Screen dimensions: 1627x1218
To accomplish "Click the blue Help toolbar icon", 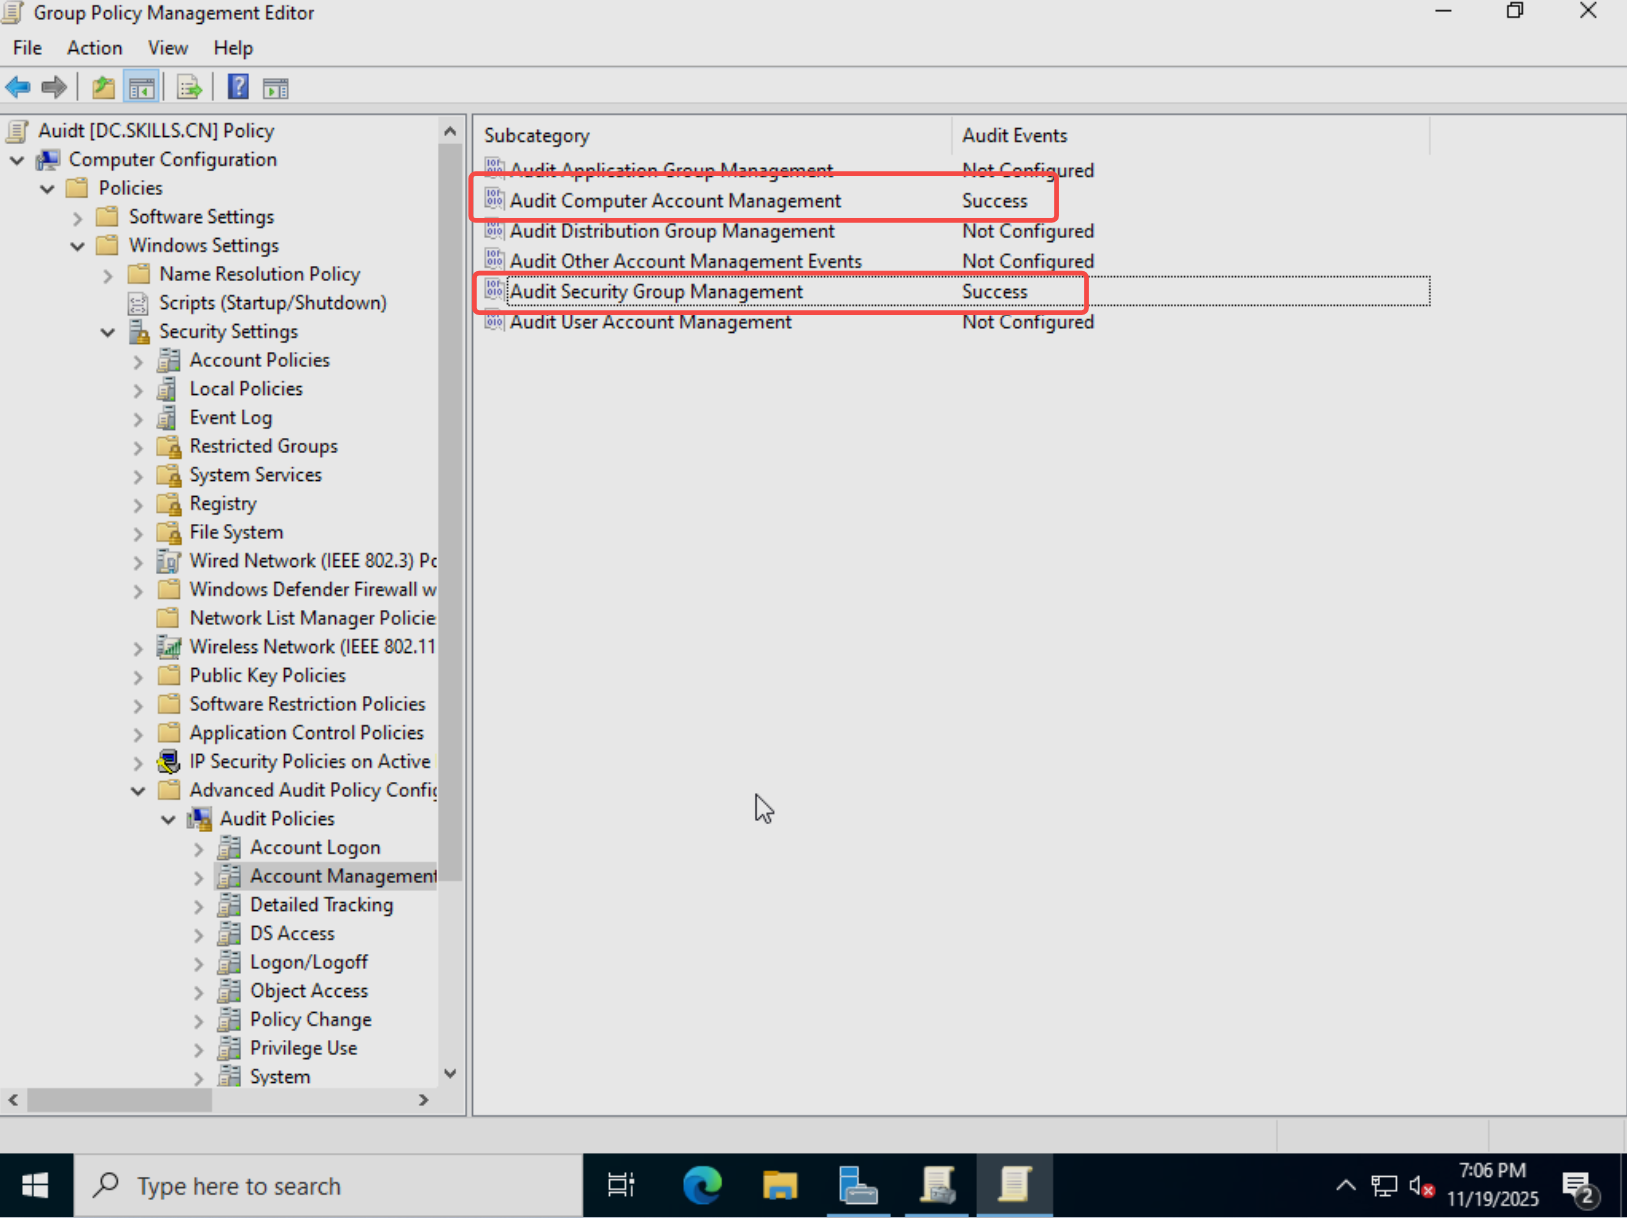I will pyautogui.click(x=238, y=88).
